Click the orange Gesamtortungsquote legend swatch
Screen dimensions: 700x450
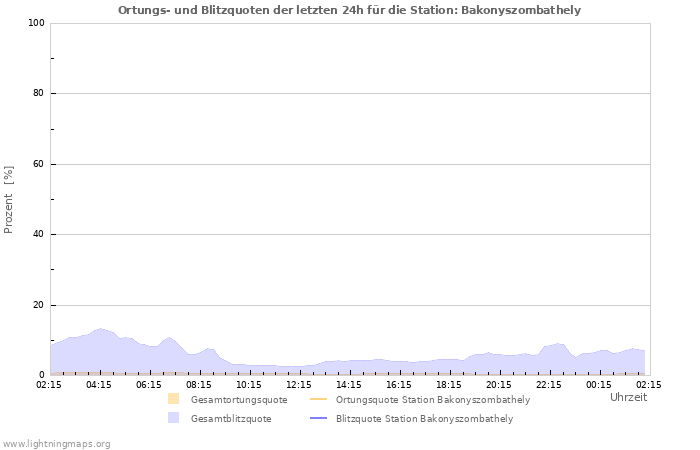coord(174,399)
